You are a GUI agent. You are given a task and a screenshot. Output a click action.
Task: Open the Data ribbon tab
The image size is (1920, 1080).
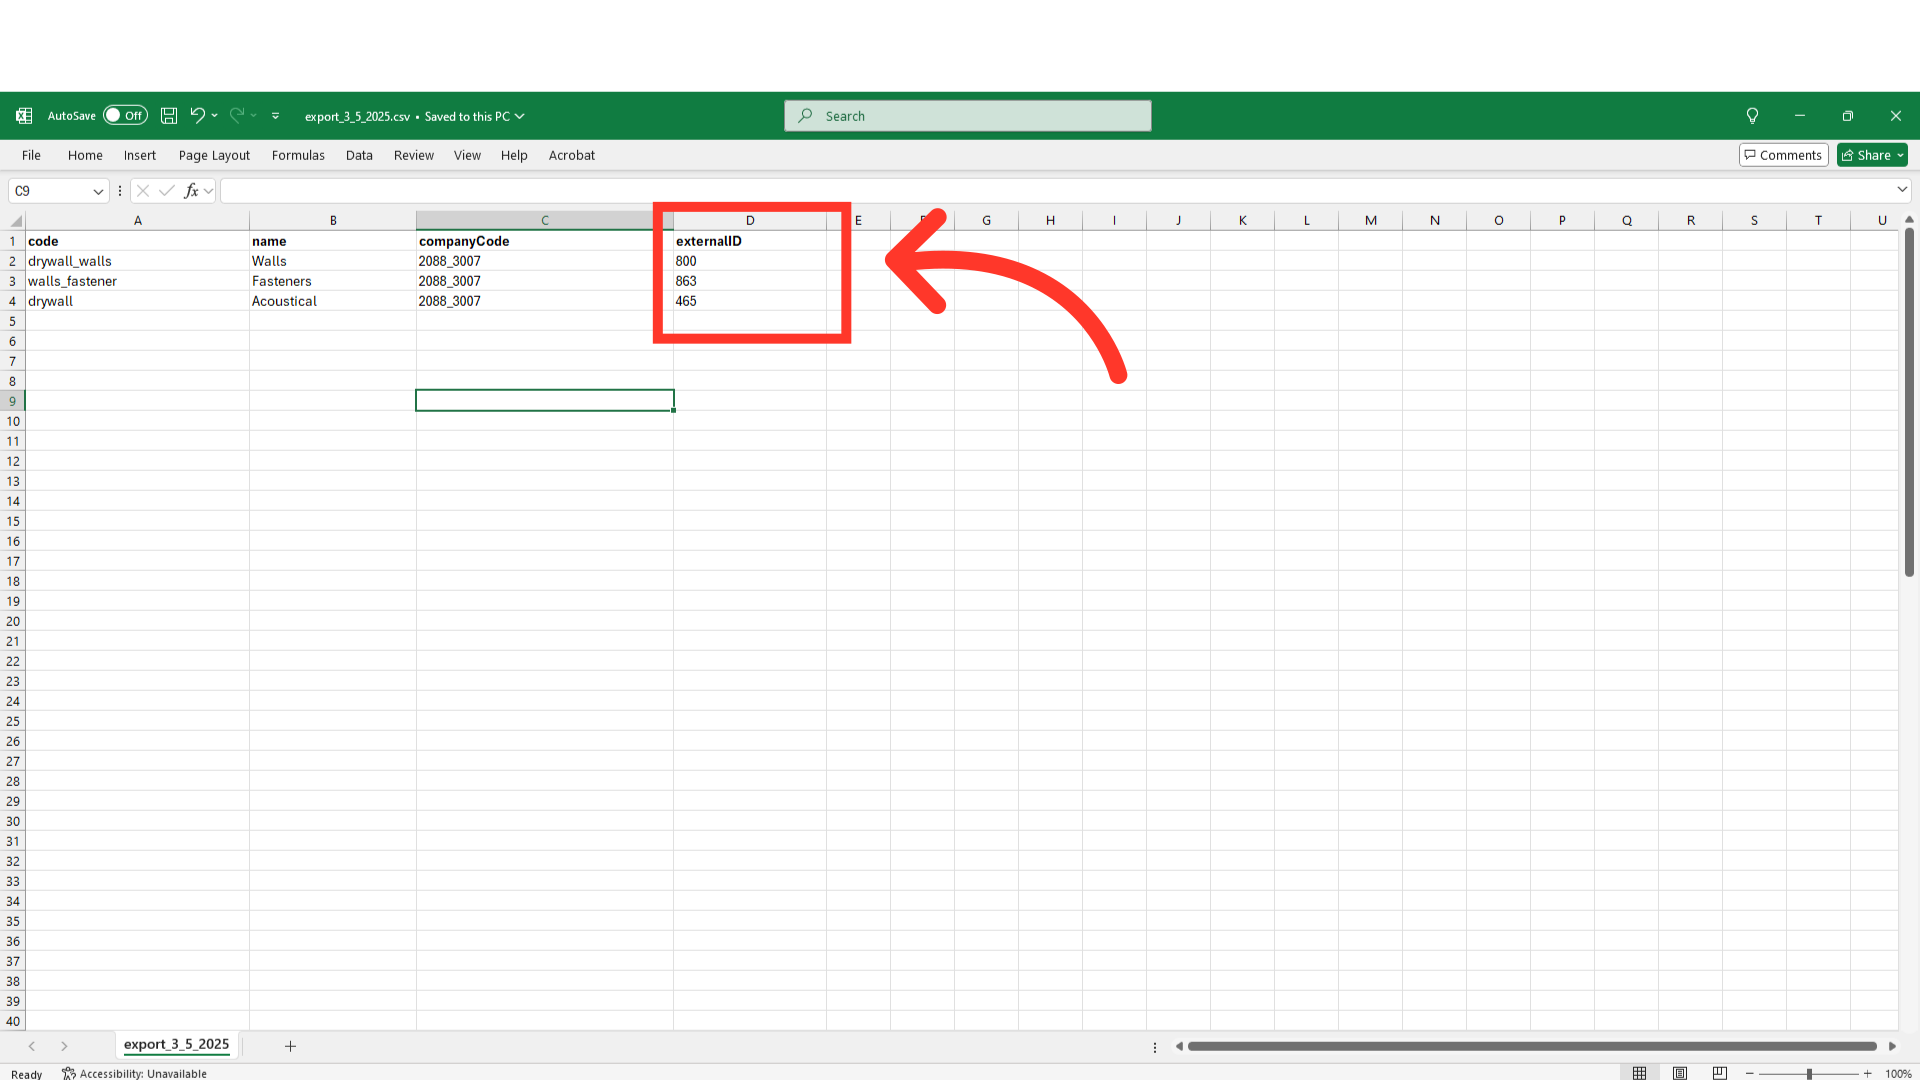tap(359, 155)
